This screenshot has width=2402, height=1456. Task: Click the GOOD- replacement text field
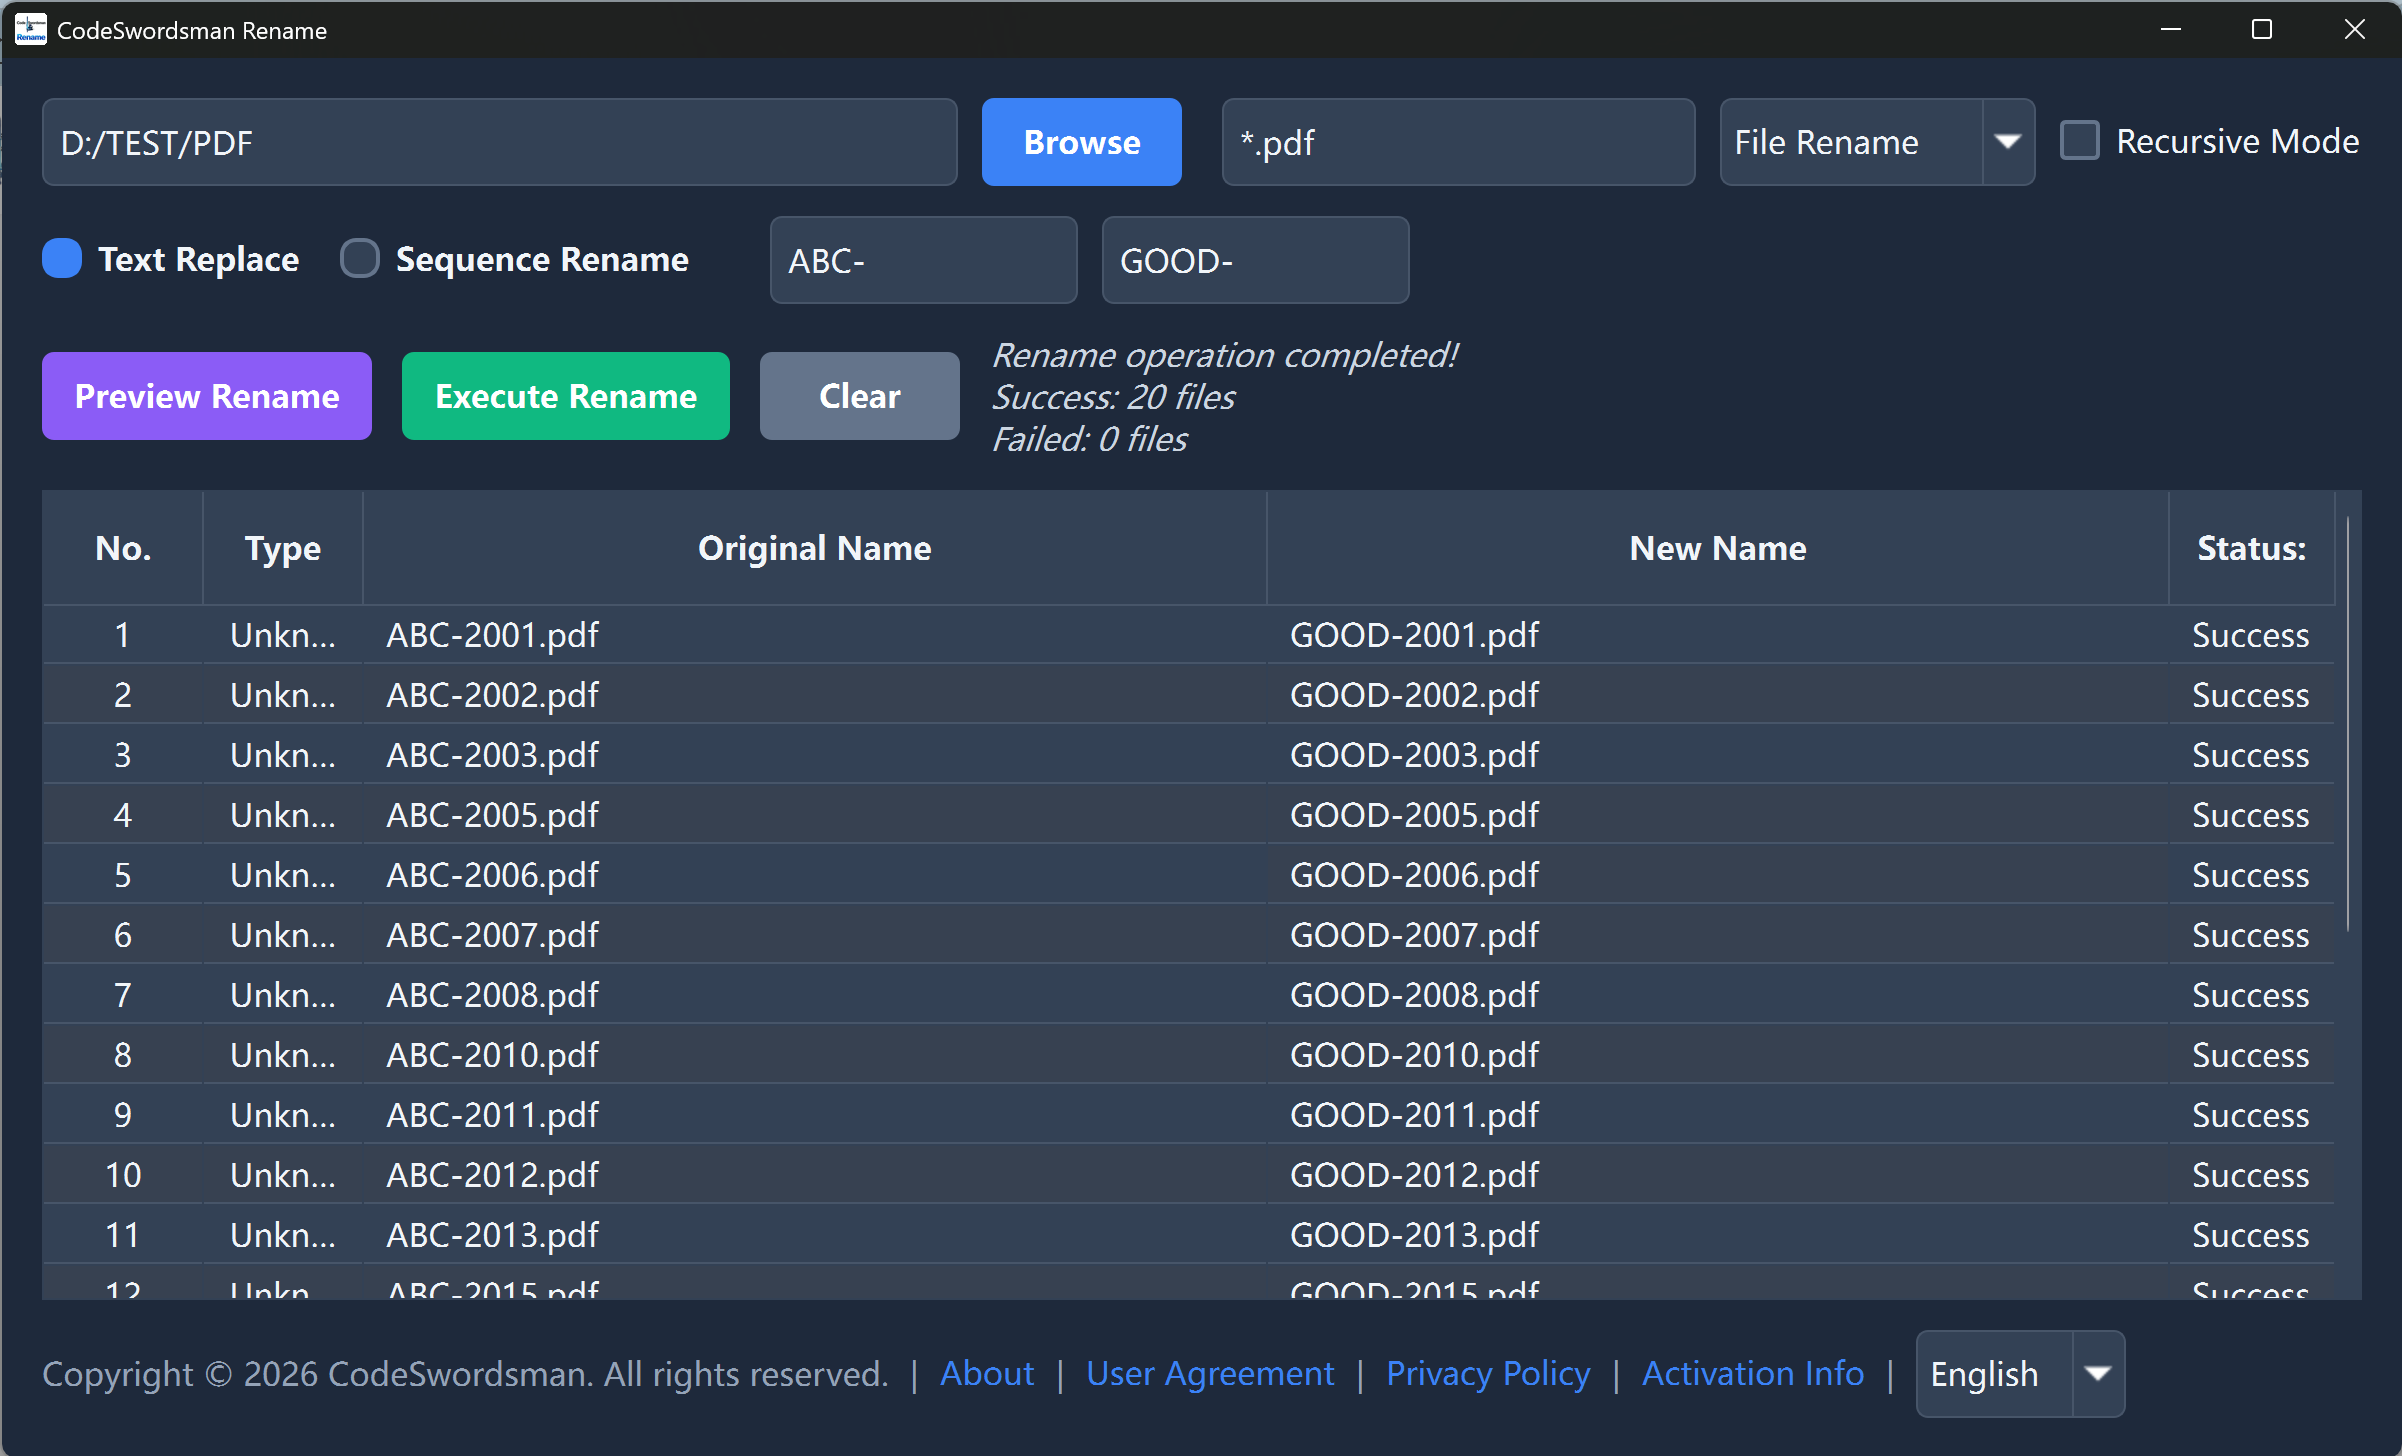(x=1255, y=260)
